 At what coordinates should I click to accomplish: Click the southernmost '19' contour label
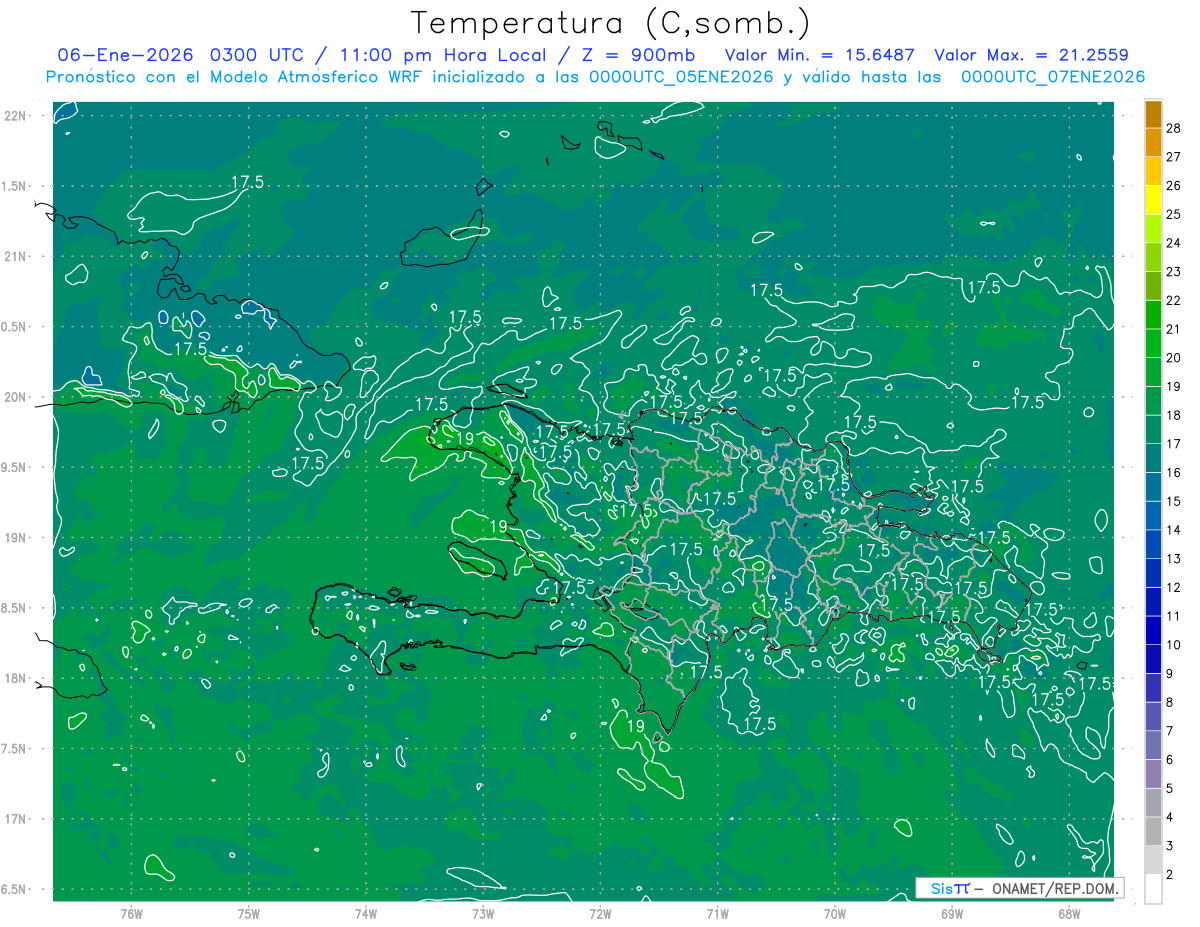click(635, 727)
